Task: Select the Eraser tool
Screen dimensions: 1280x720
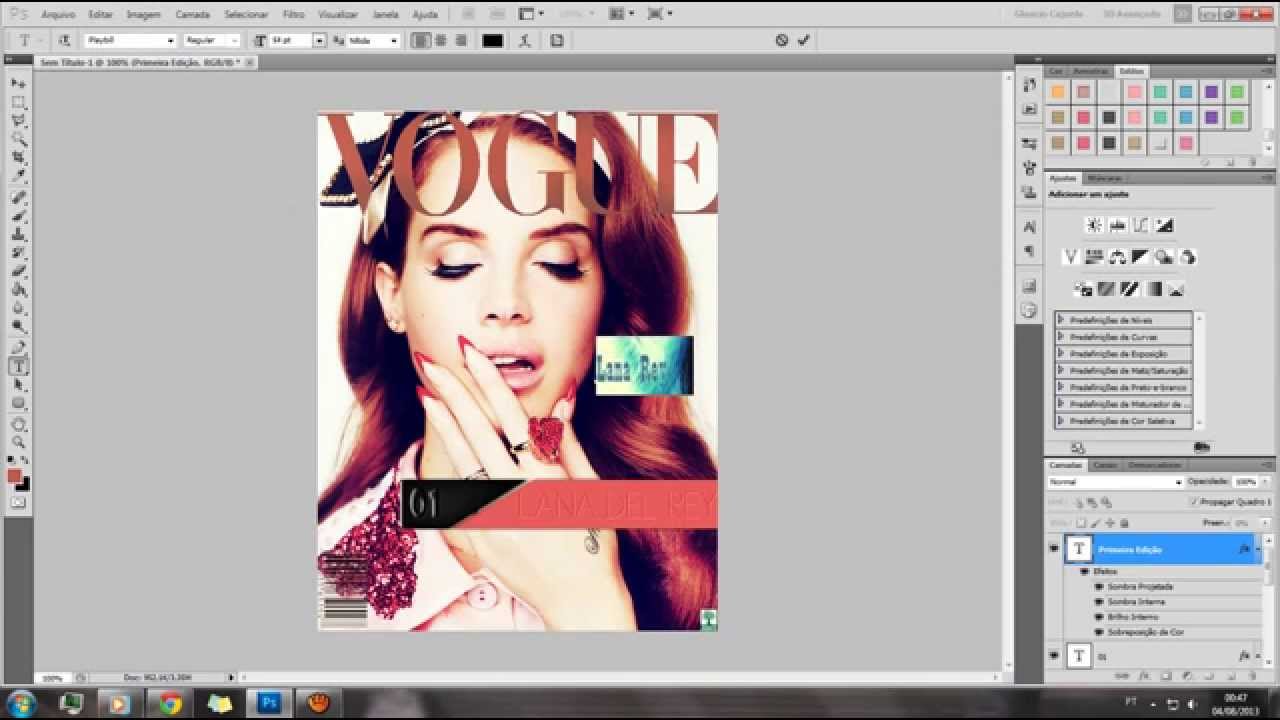Action: point(18,271)
